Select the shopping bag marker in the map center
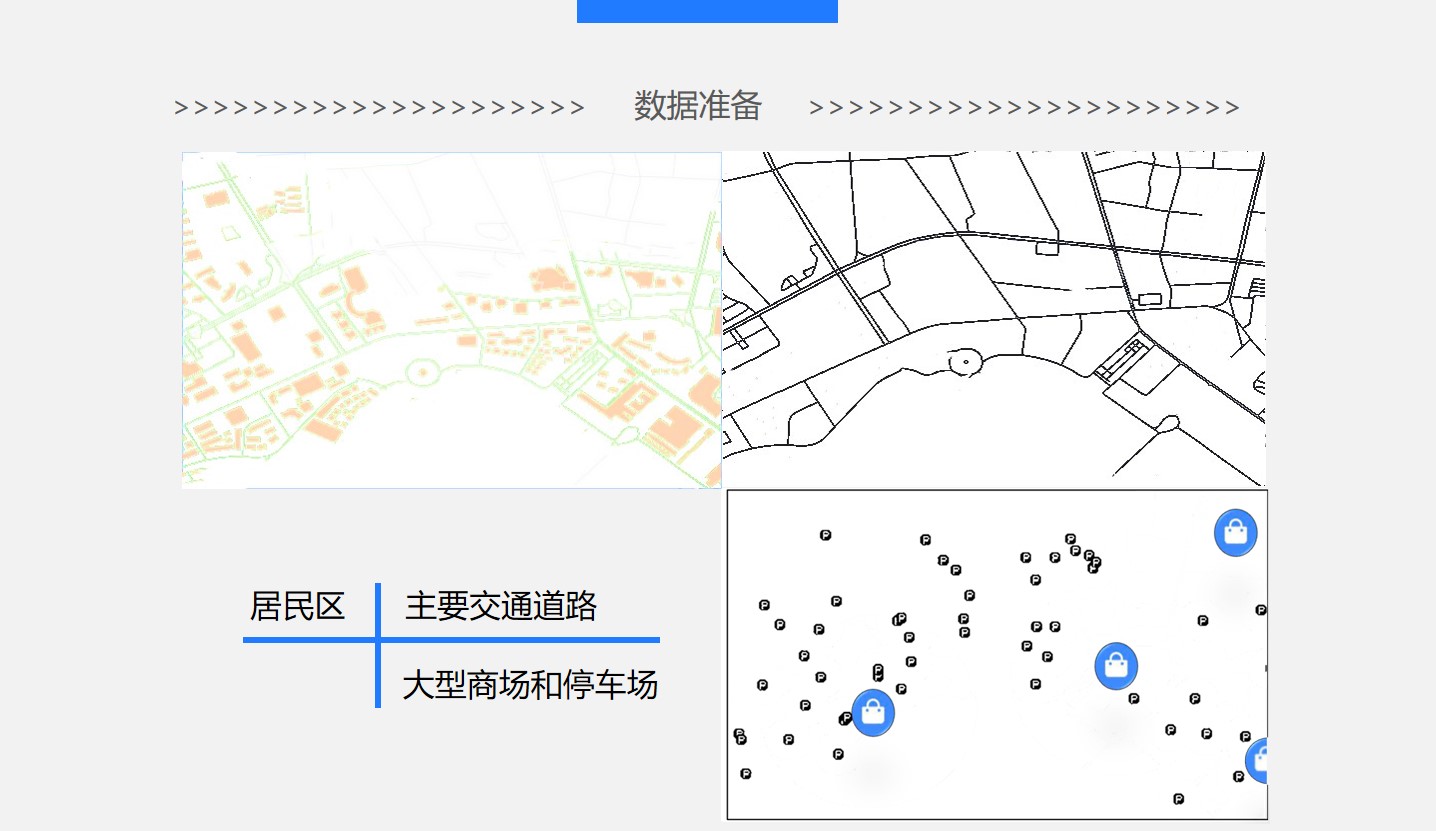Screen dimensions: 1436x831 1116,666
